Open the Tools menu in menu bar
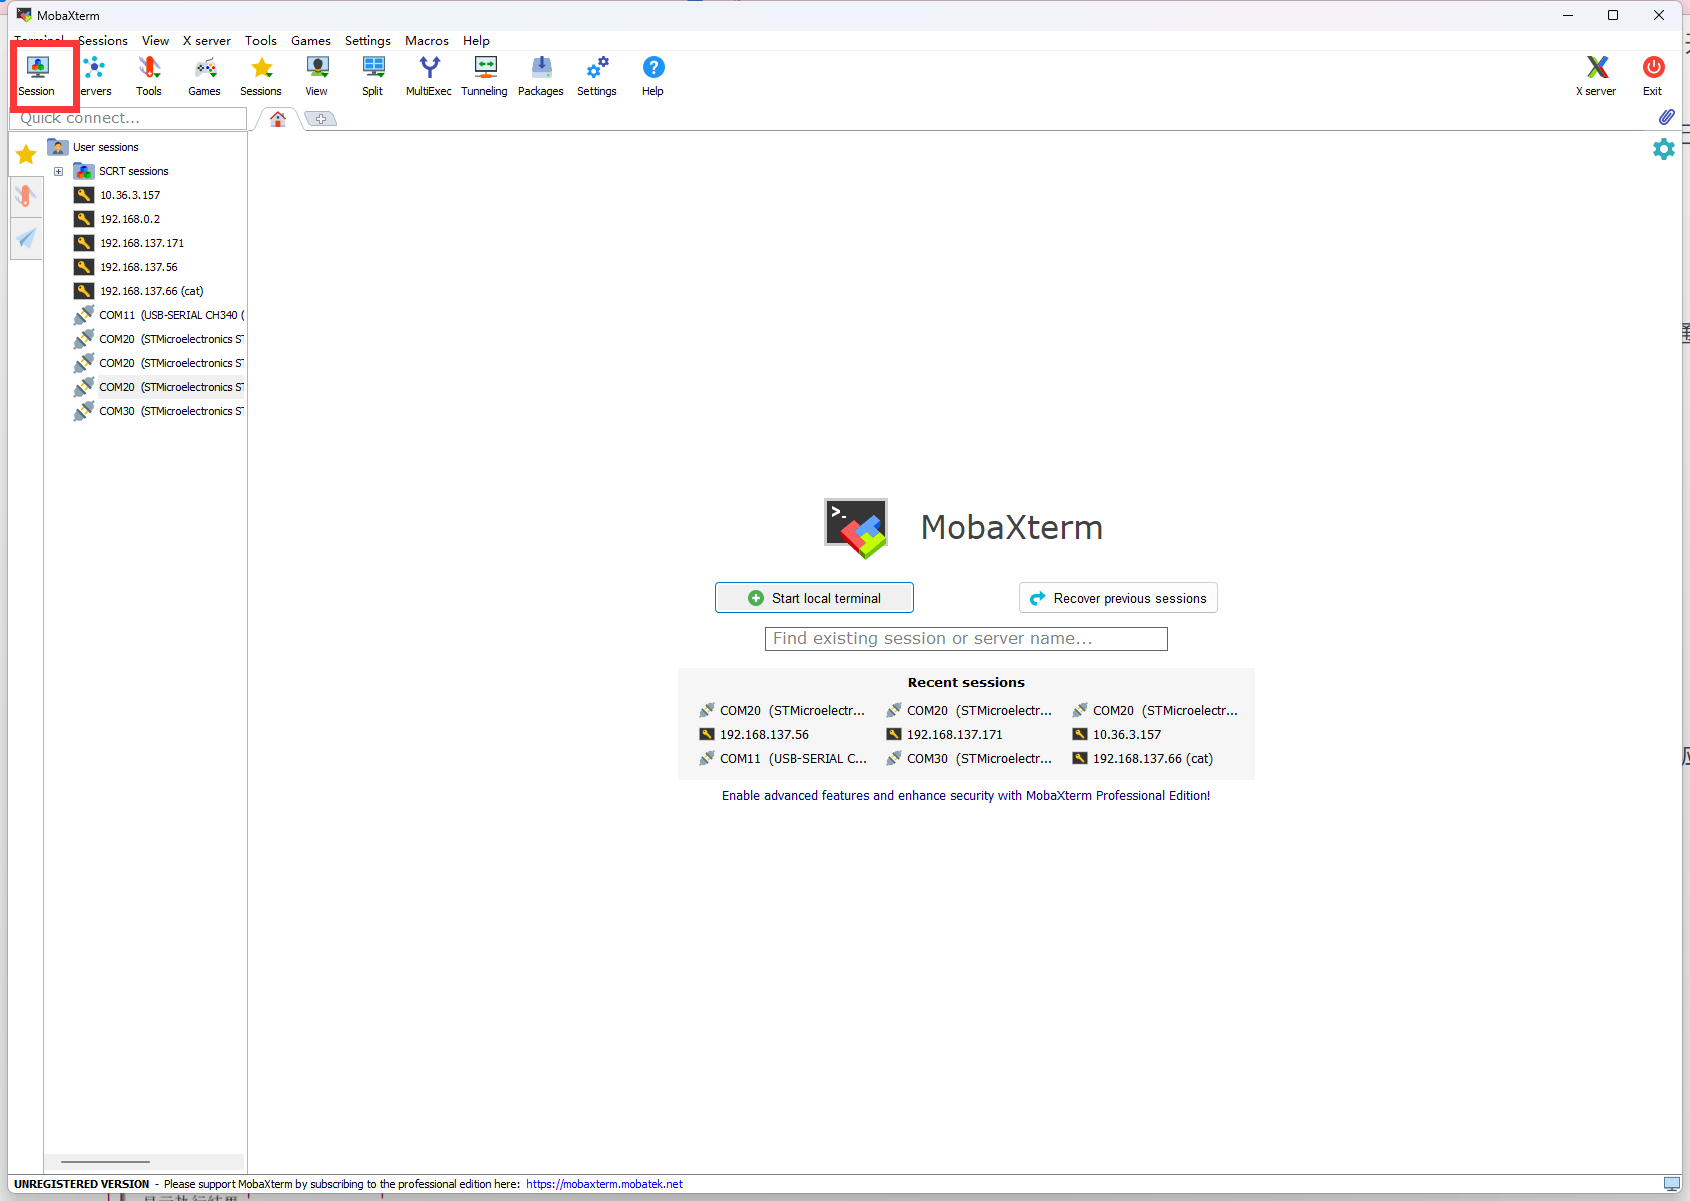1690x1201 pixels. click(x=261, y=41)
